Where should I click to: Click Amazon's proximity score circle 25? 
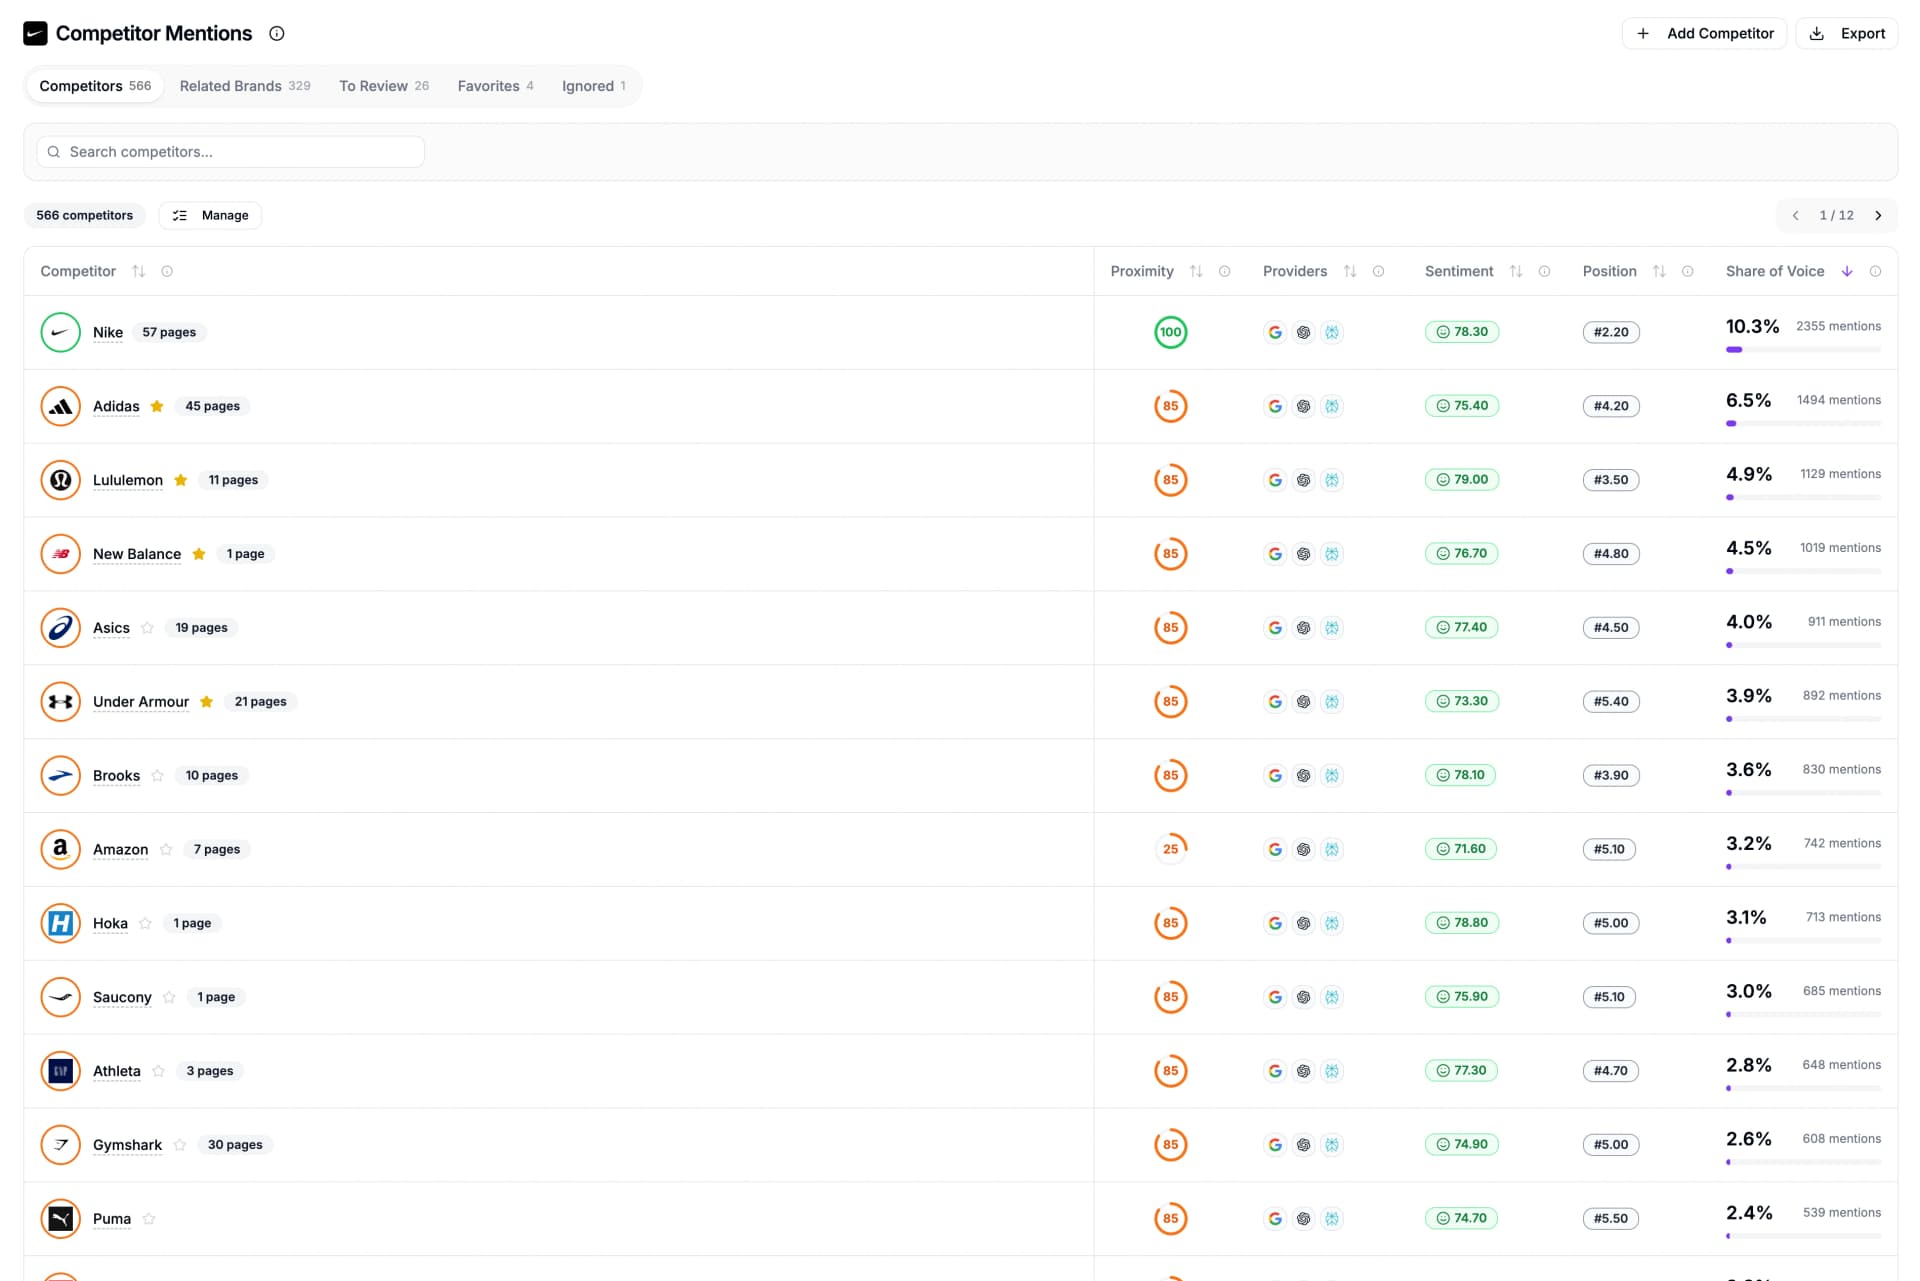(x=1170, y=849)
